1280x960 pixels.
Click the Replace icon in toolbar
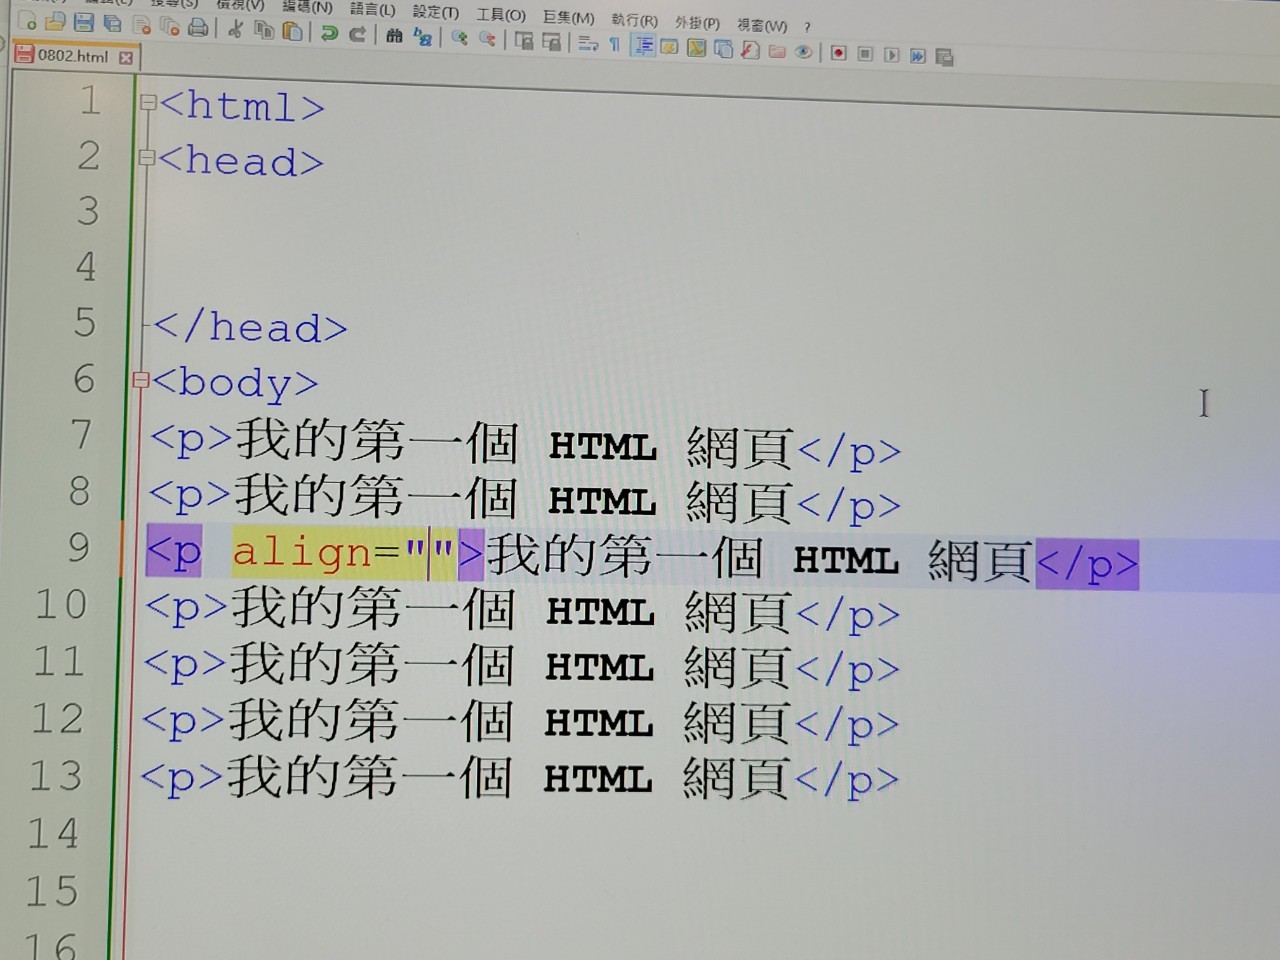pyautogui.click(x=423, y=38)
